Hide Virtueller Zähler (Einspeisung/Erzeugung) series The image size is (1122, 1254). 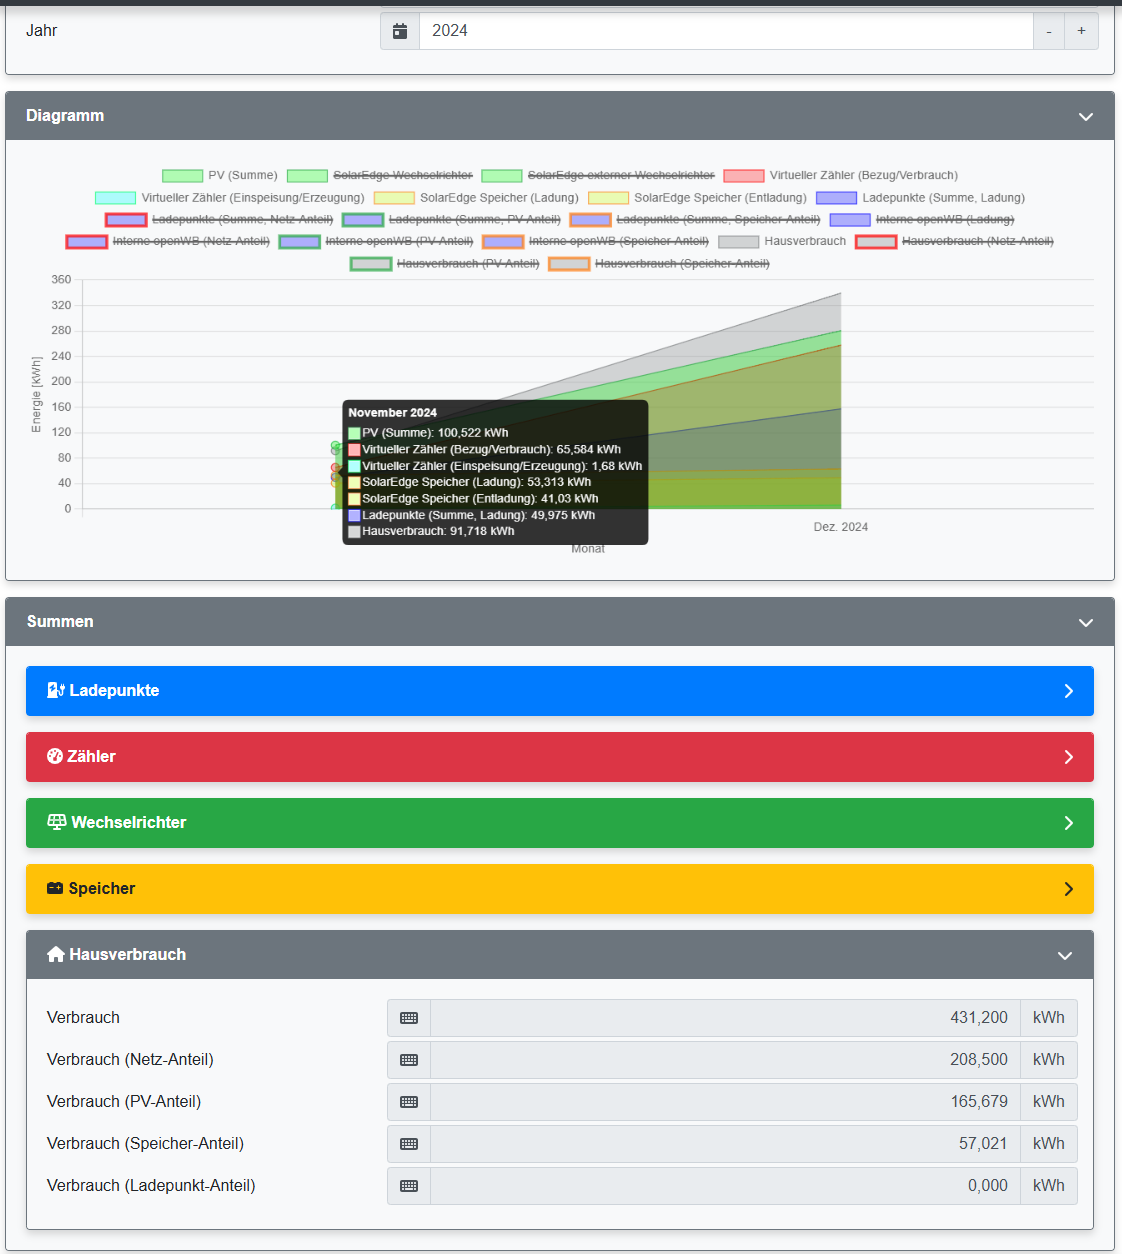point(230,198)
